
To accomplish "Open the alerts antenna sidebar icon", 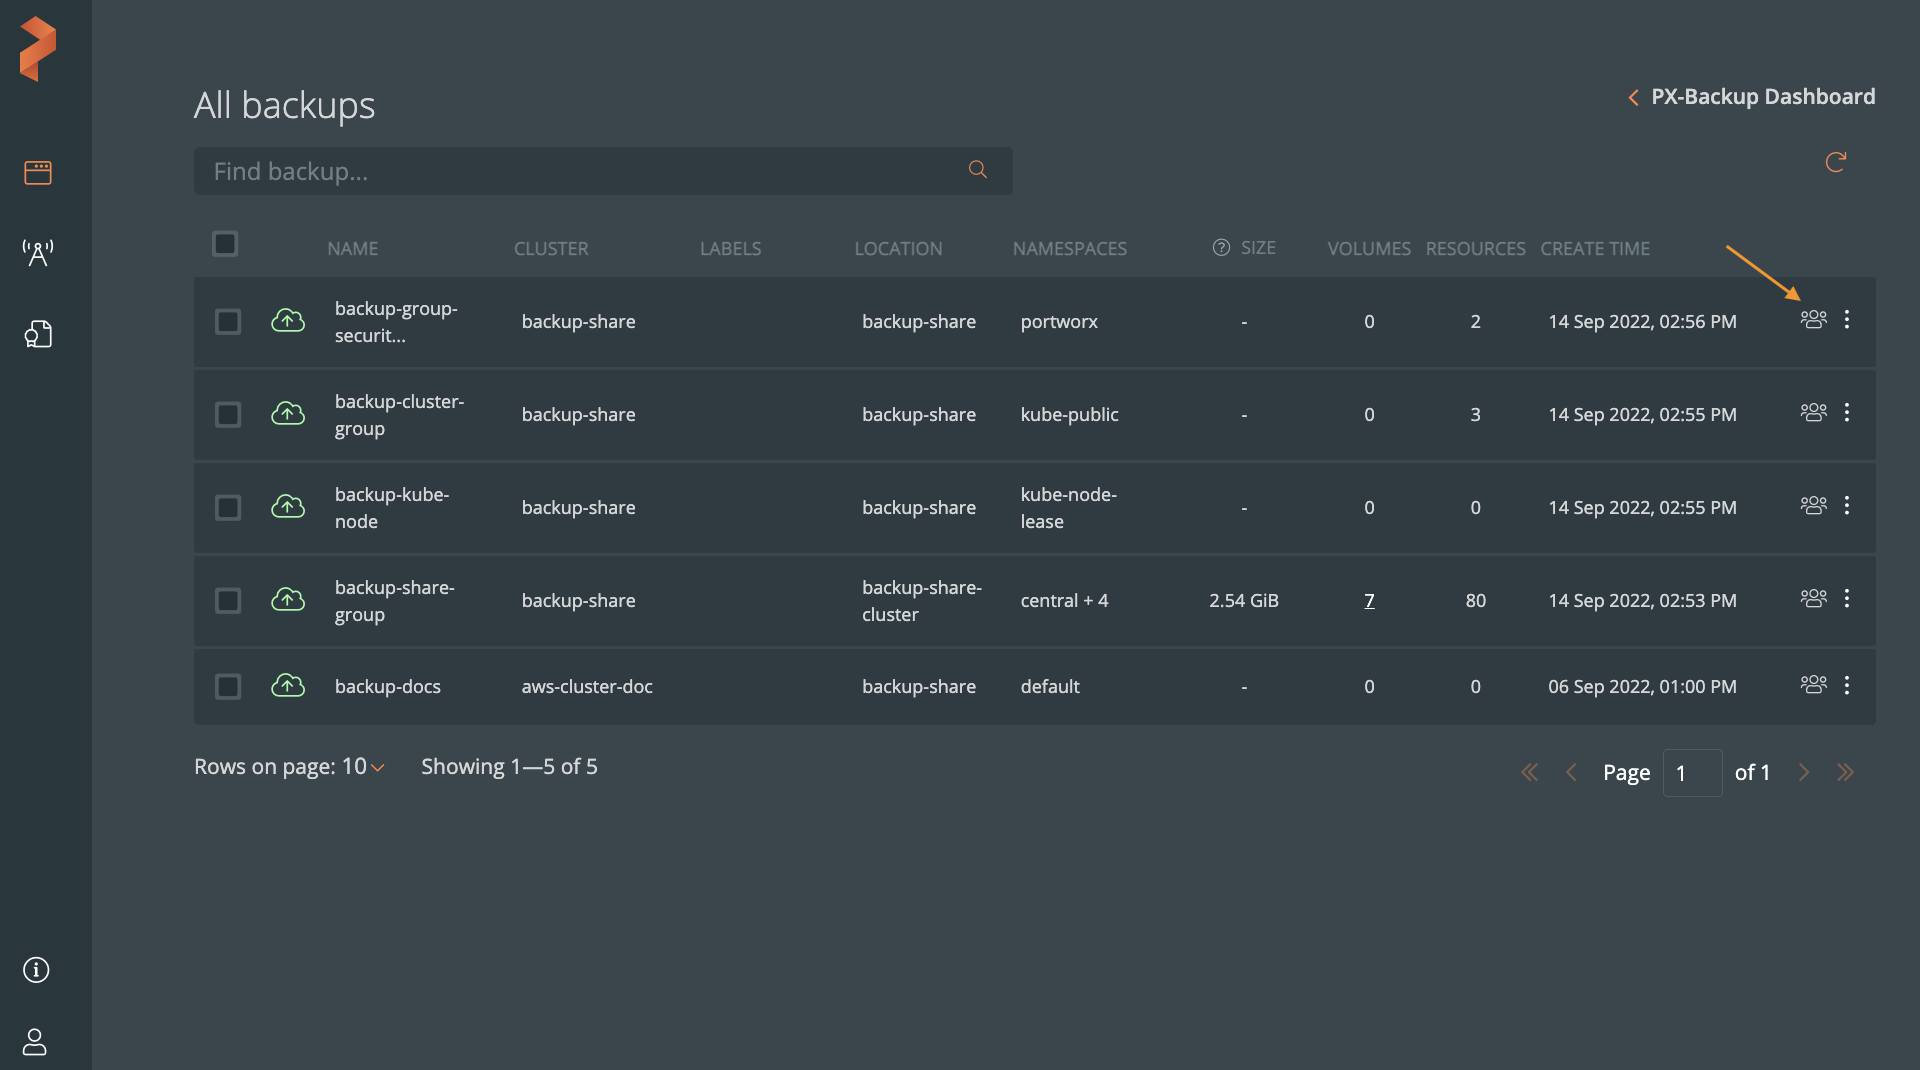I will pos(38,253).
